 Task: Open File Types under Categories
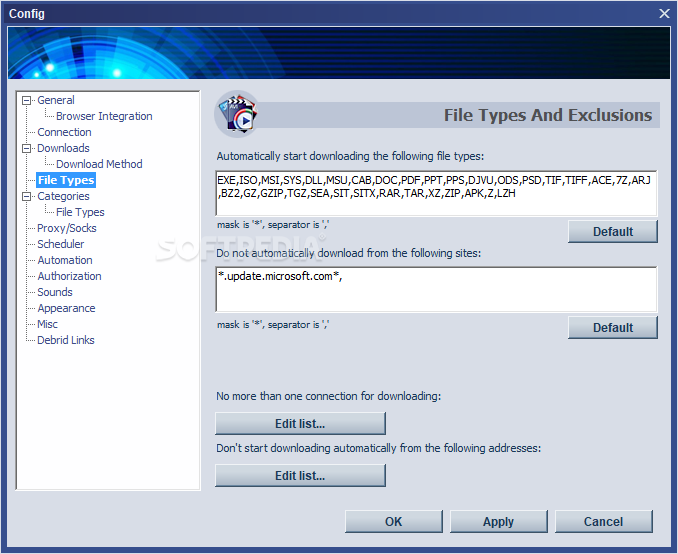click(x=80, y=212)
